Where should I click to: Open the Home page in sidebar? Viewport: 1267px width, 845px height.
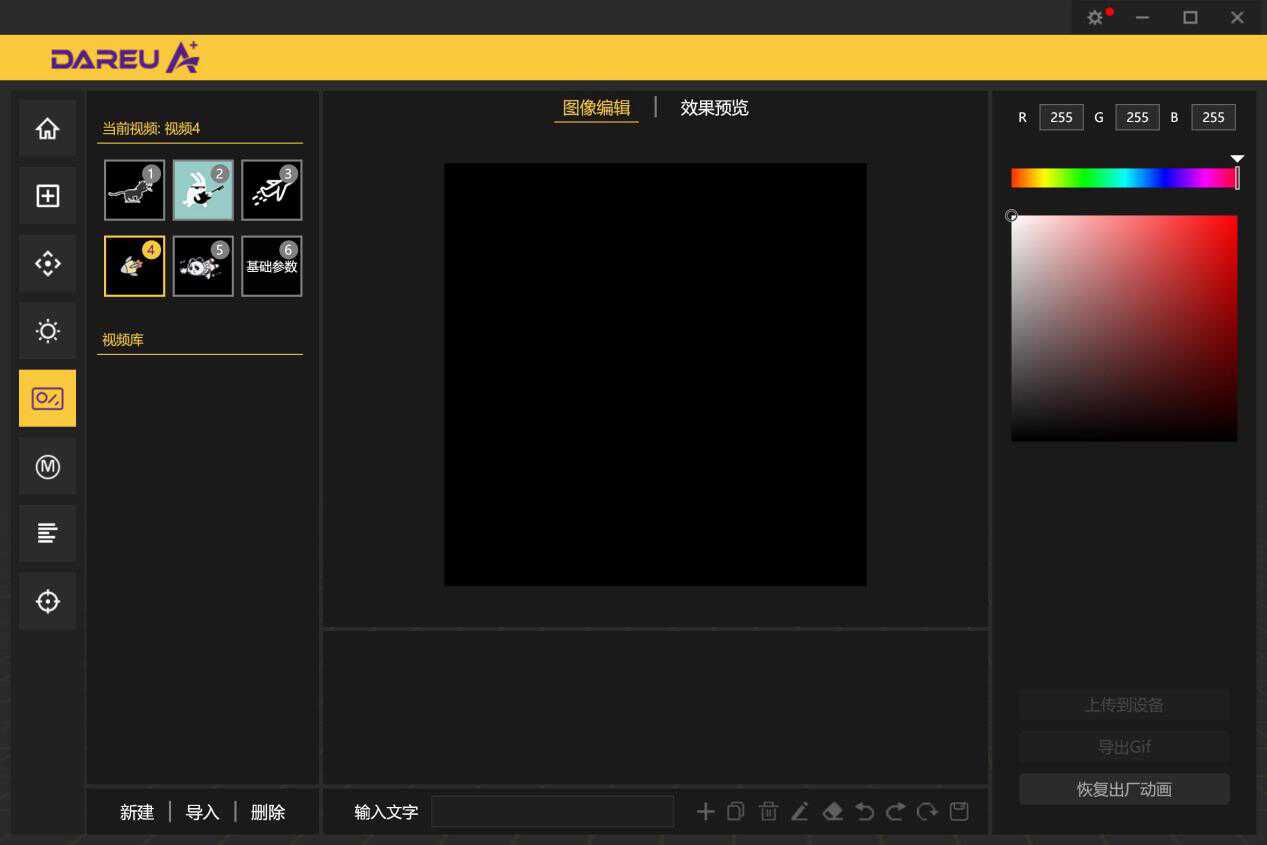[x=47, y=129]
